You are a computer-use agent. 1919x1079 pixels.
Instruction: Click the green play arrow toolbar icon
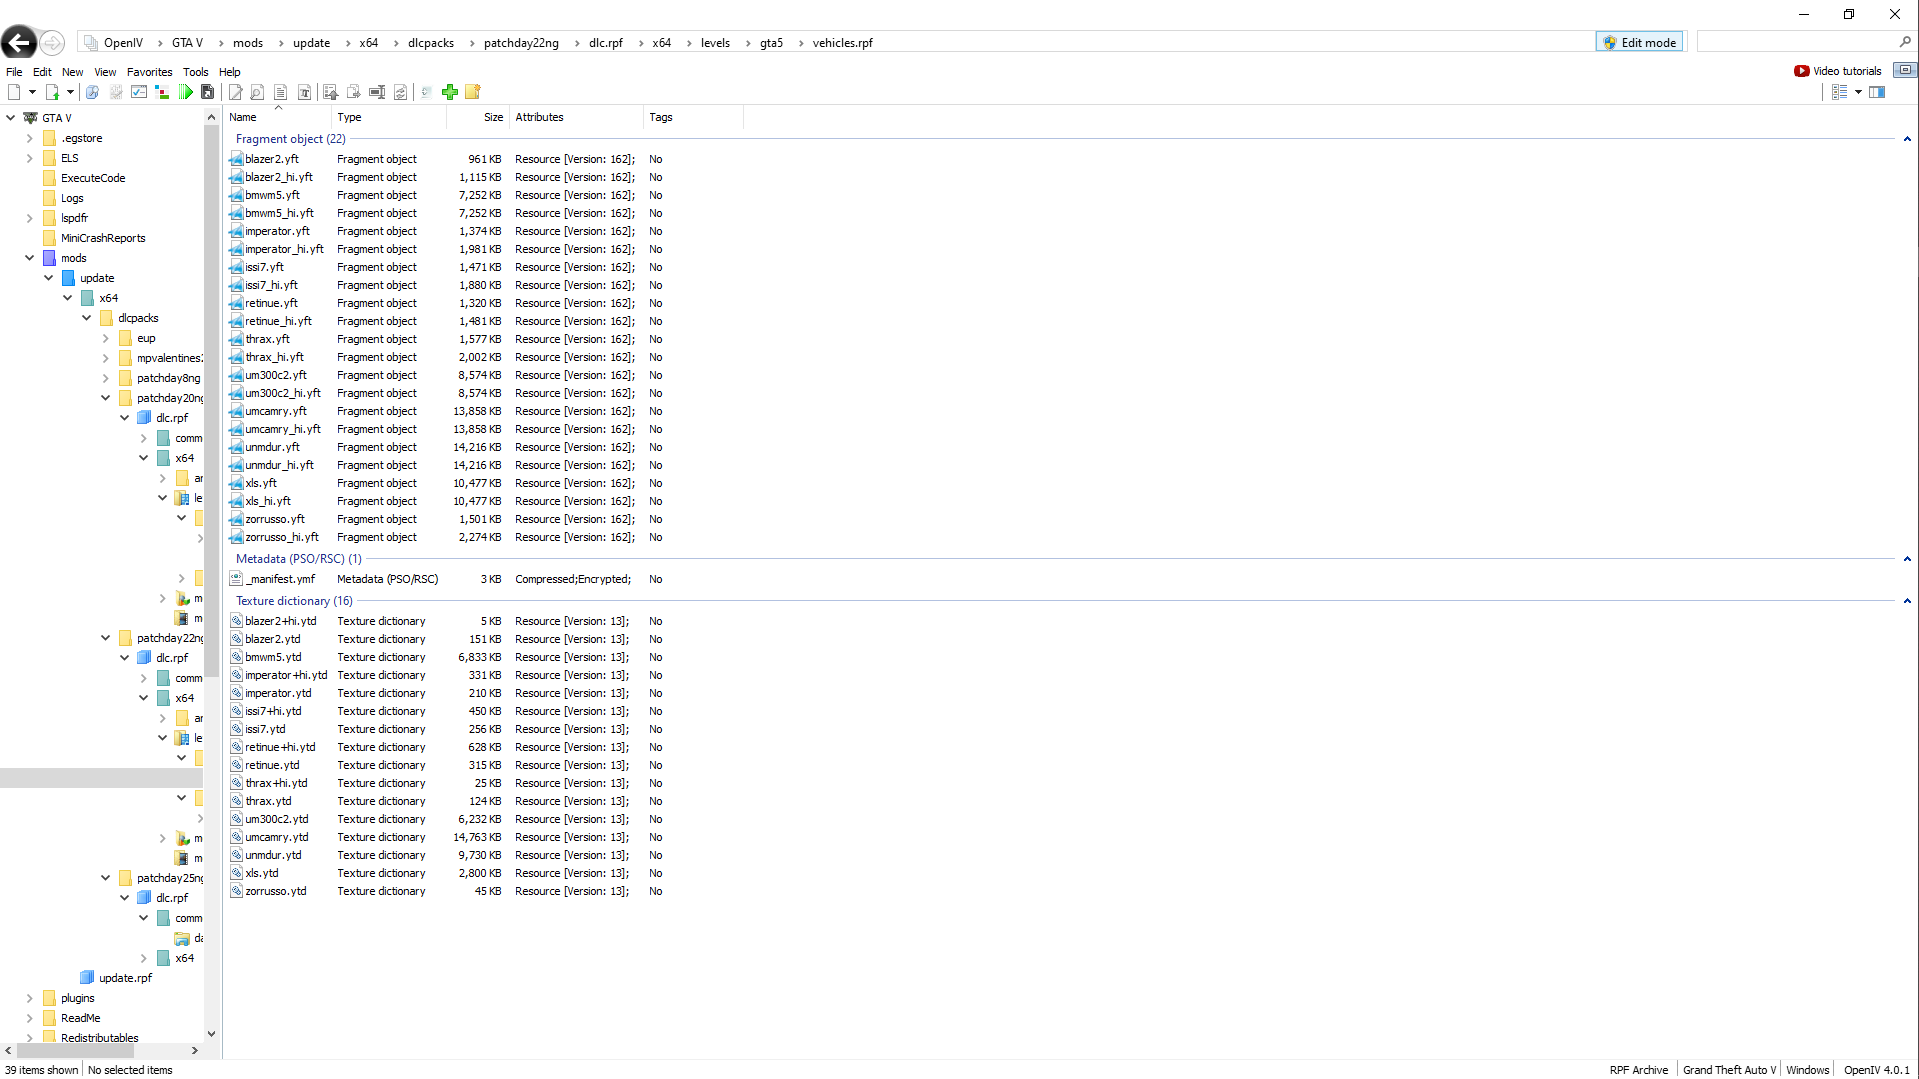pos(186,92)
